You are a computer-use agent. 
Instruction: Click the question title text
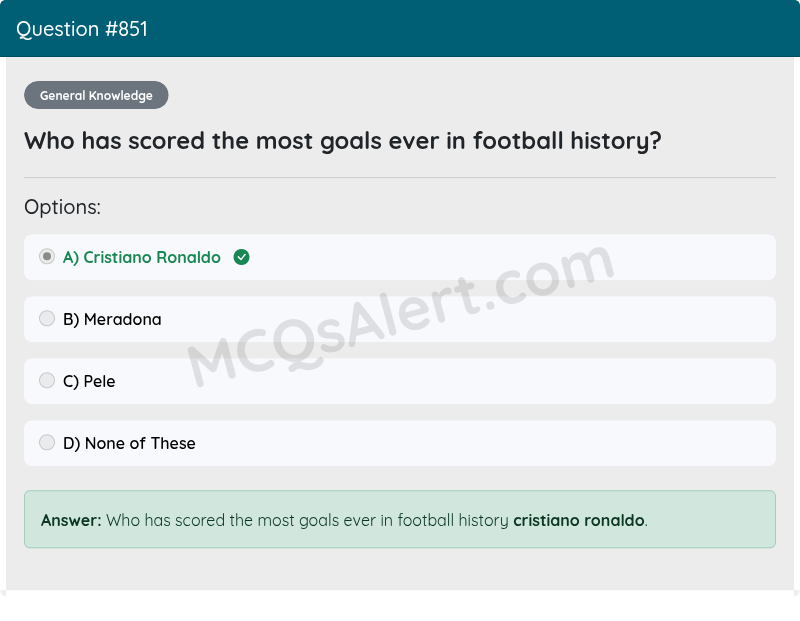click(x=341, y=141)
